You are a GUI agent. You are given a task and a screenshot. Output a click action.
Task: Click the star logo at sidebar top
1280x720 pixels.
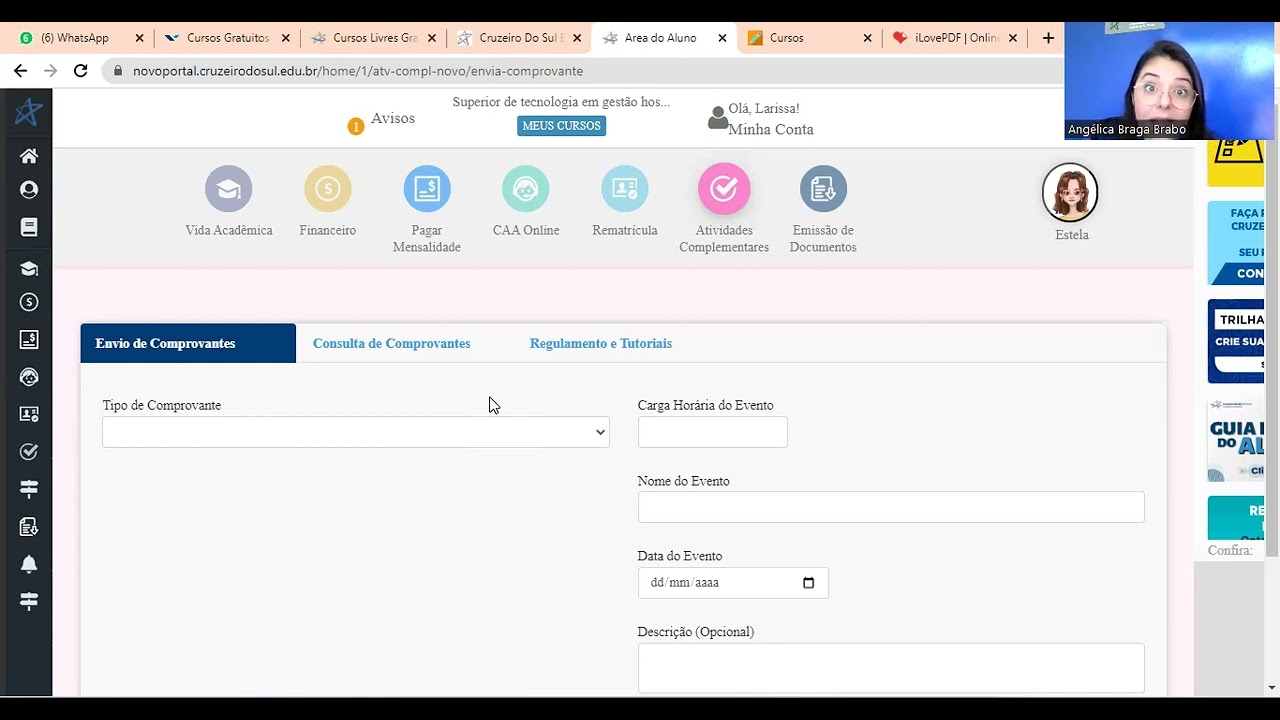tap(28, 112)
